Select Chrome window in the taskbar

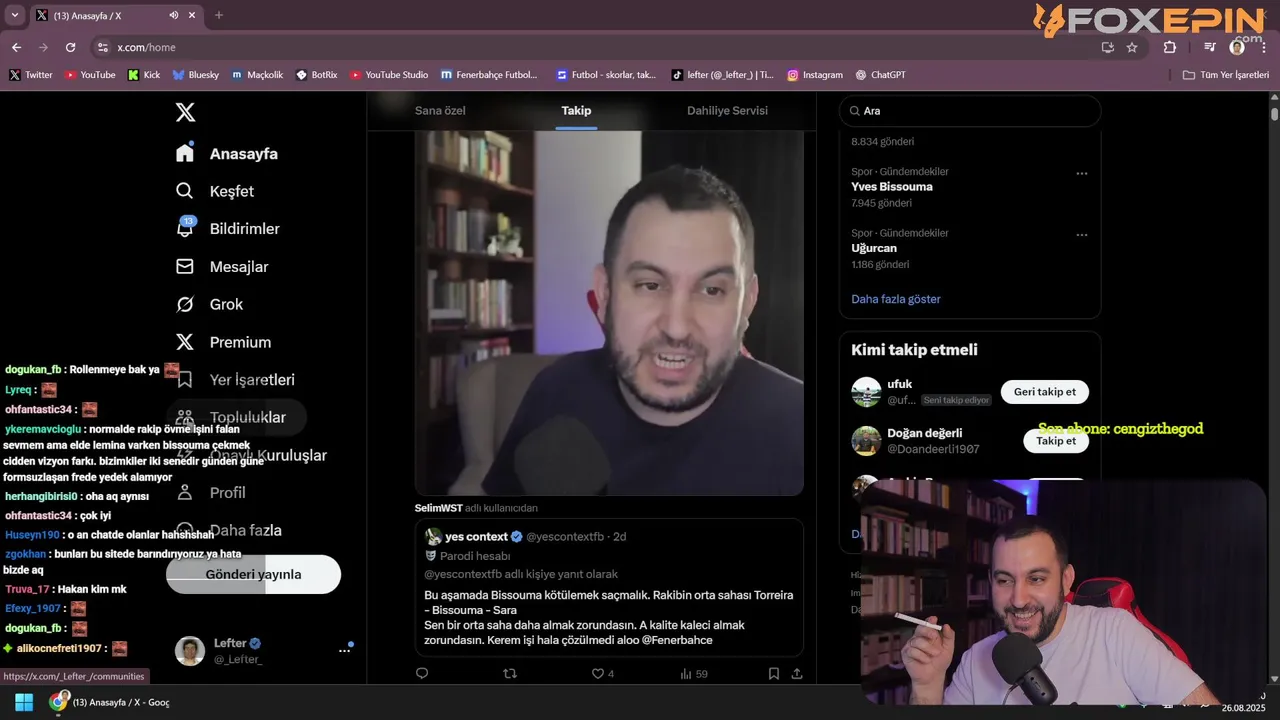click(110, 702)
